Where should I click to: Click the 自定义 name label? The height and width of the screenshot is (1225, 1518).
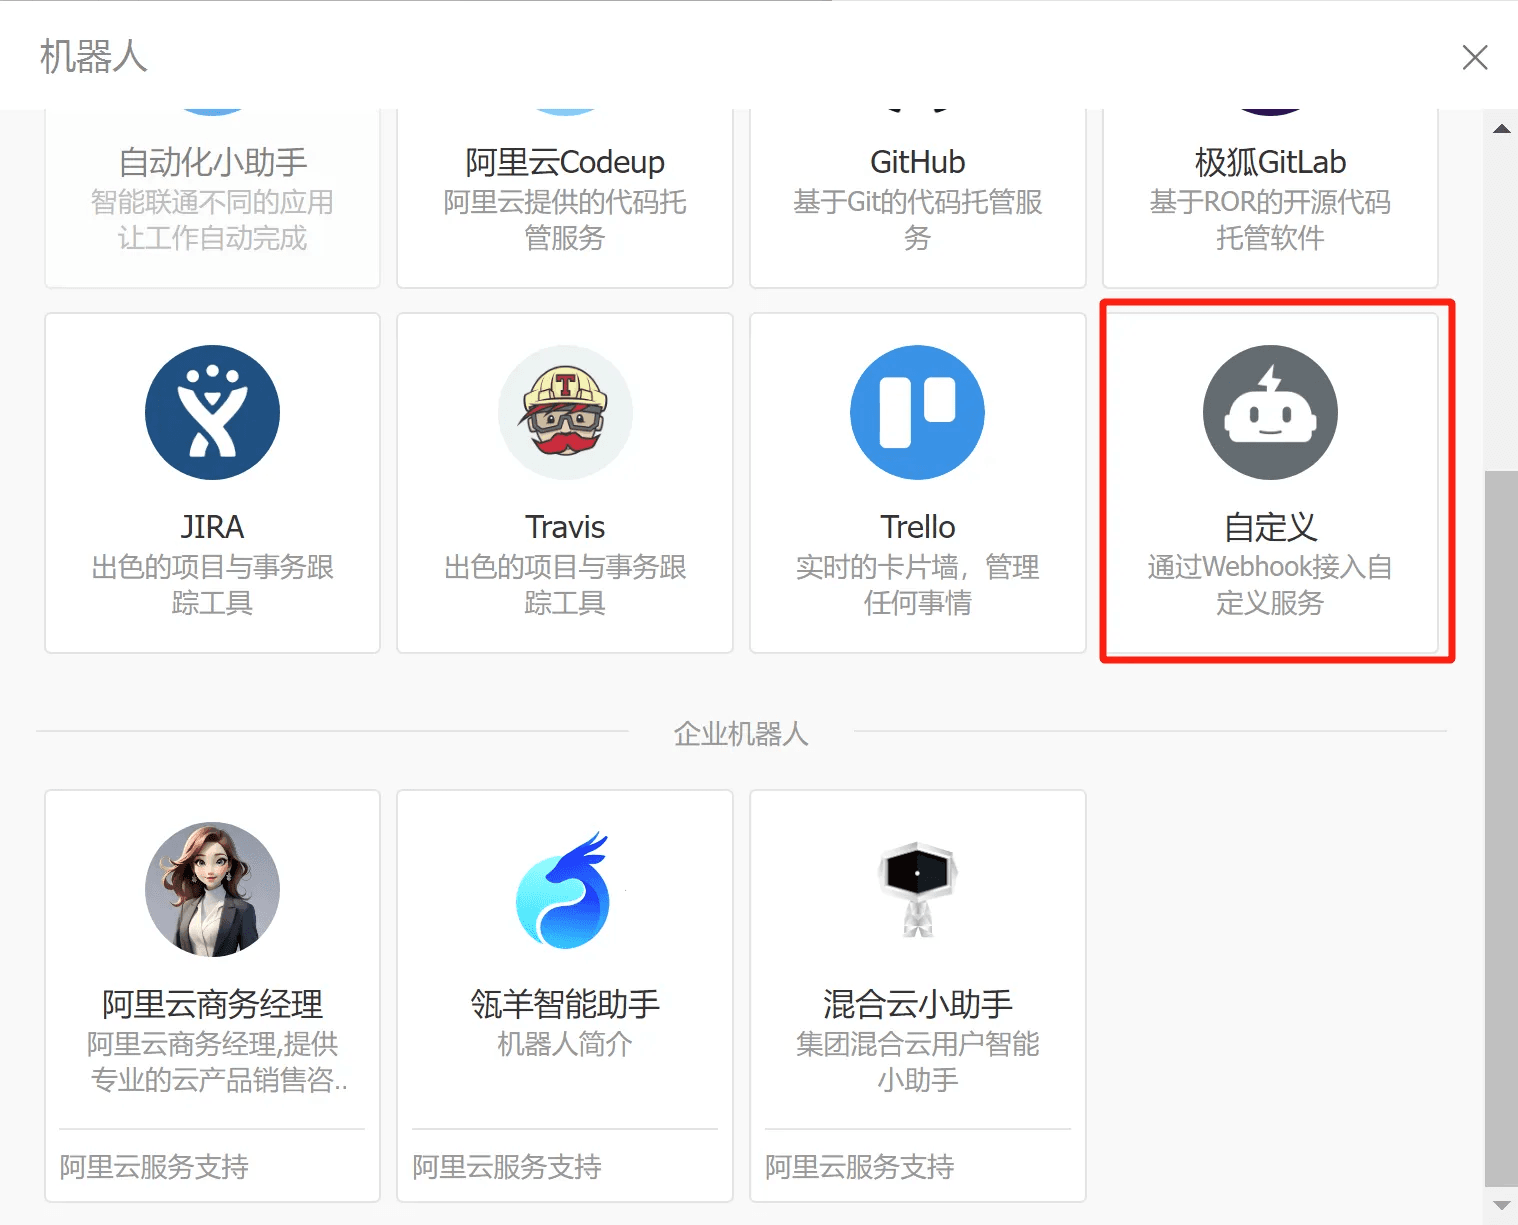click(x=1270, y=527)
